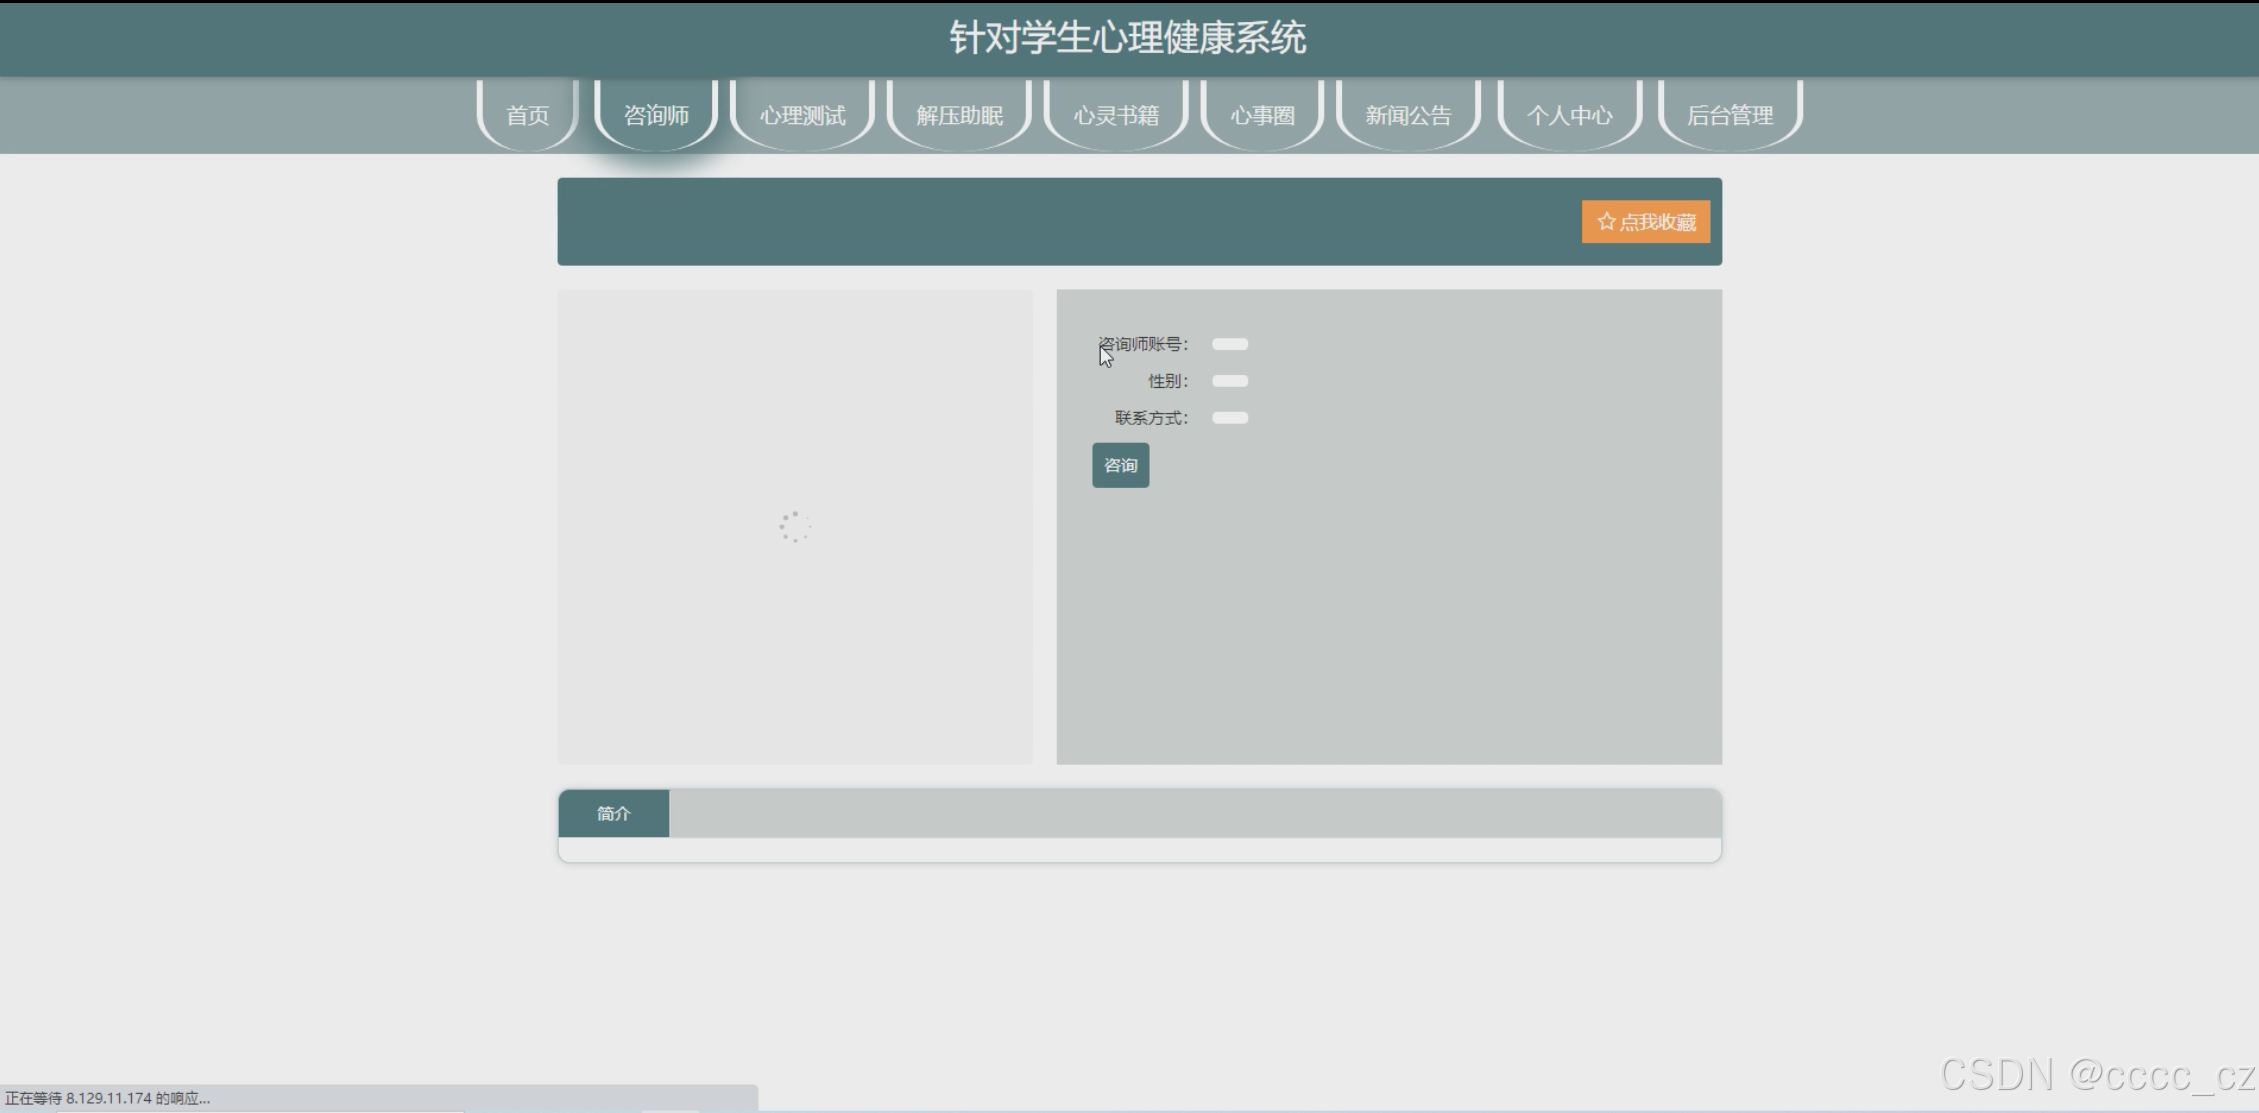Click the 性别 value placeholder

pyautogui.click(x=1229, y=381)
